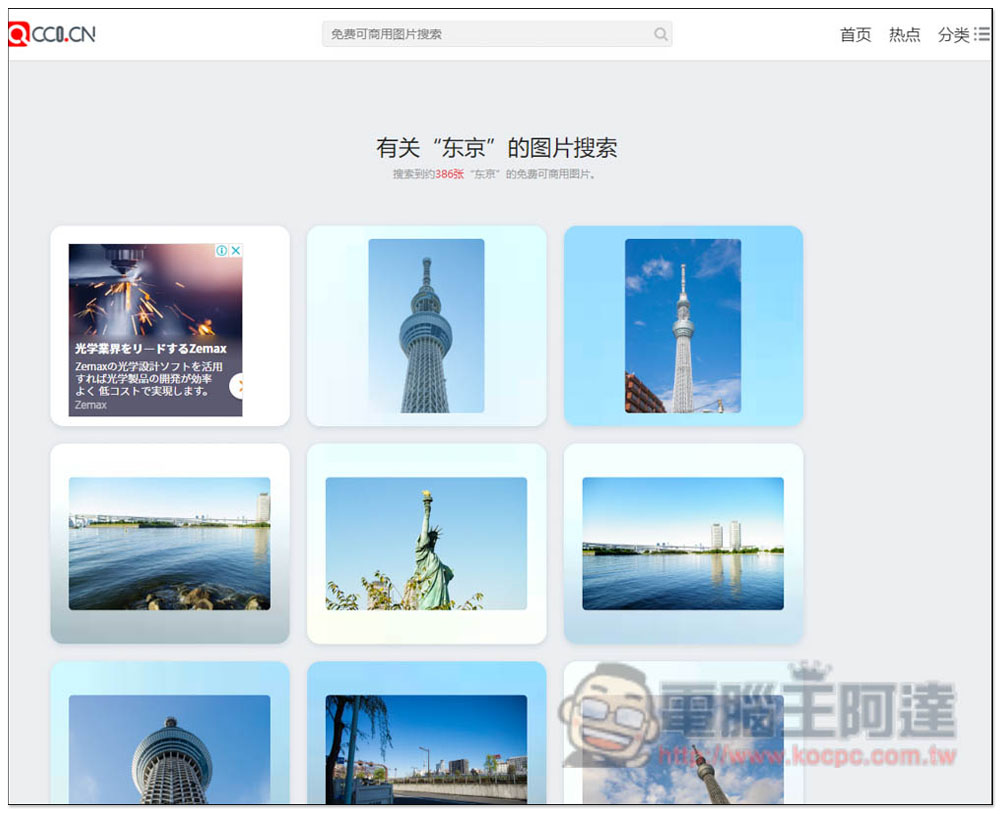
Task: Open the Statue of Liberty photo
Action: (x=426, y=544)
